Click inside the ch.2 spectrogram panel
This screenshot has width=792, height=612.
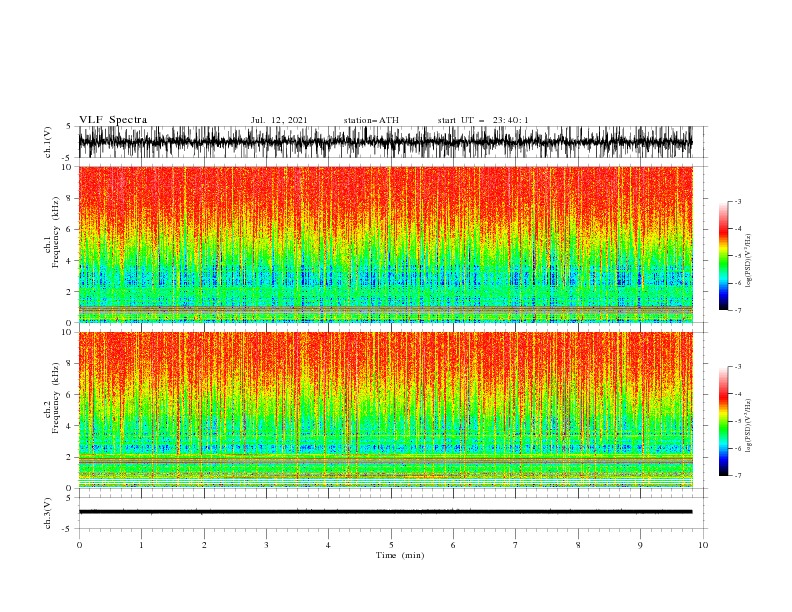click(x=385, y=410)
